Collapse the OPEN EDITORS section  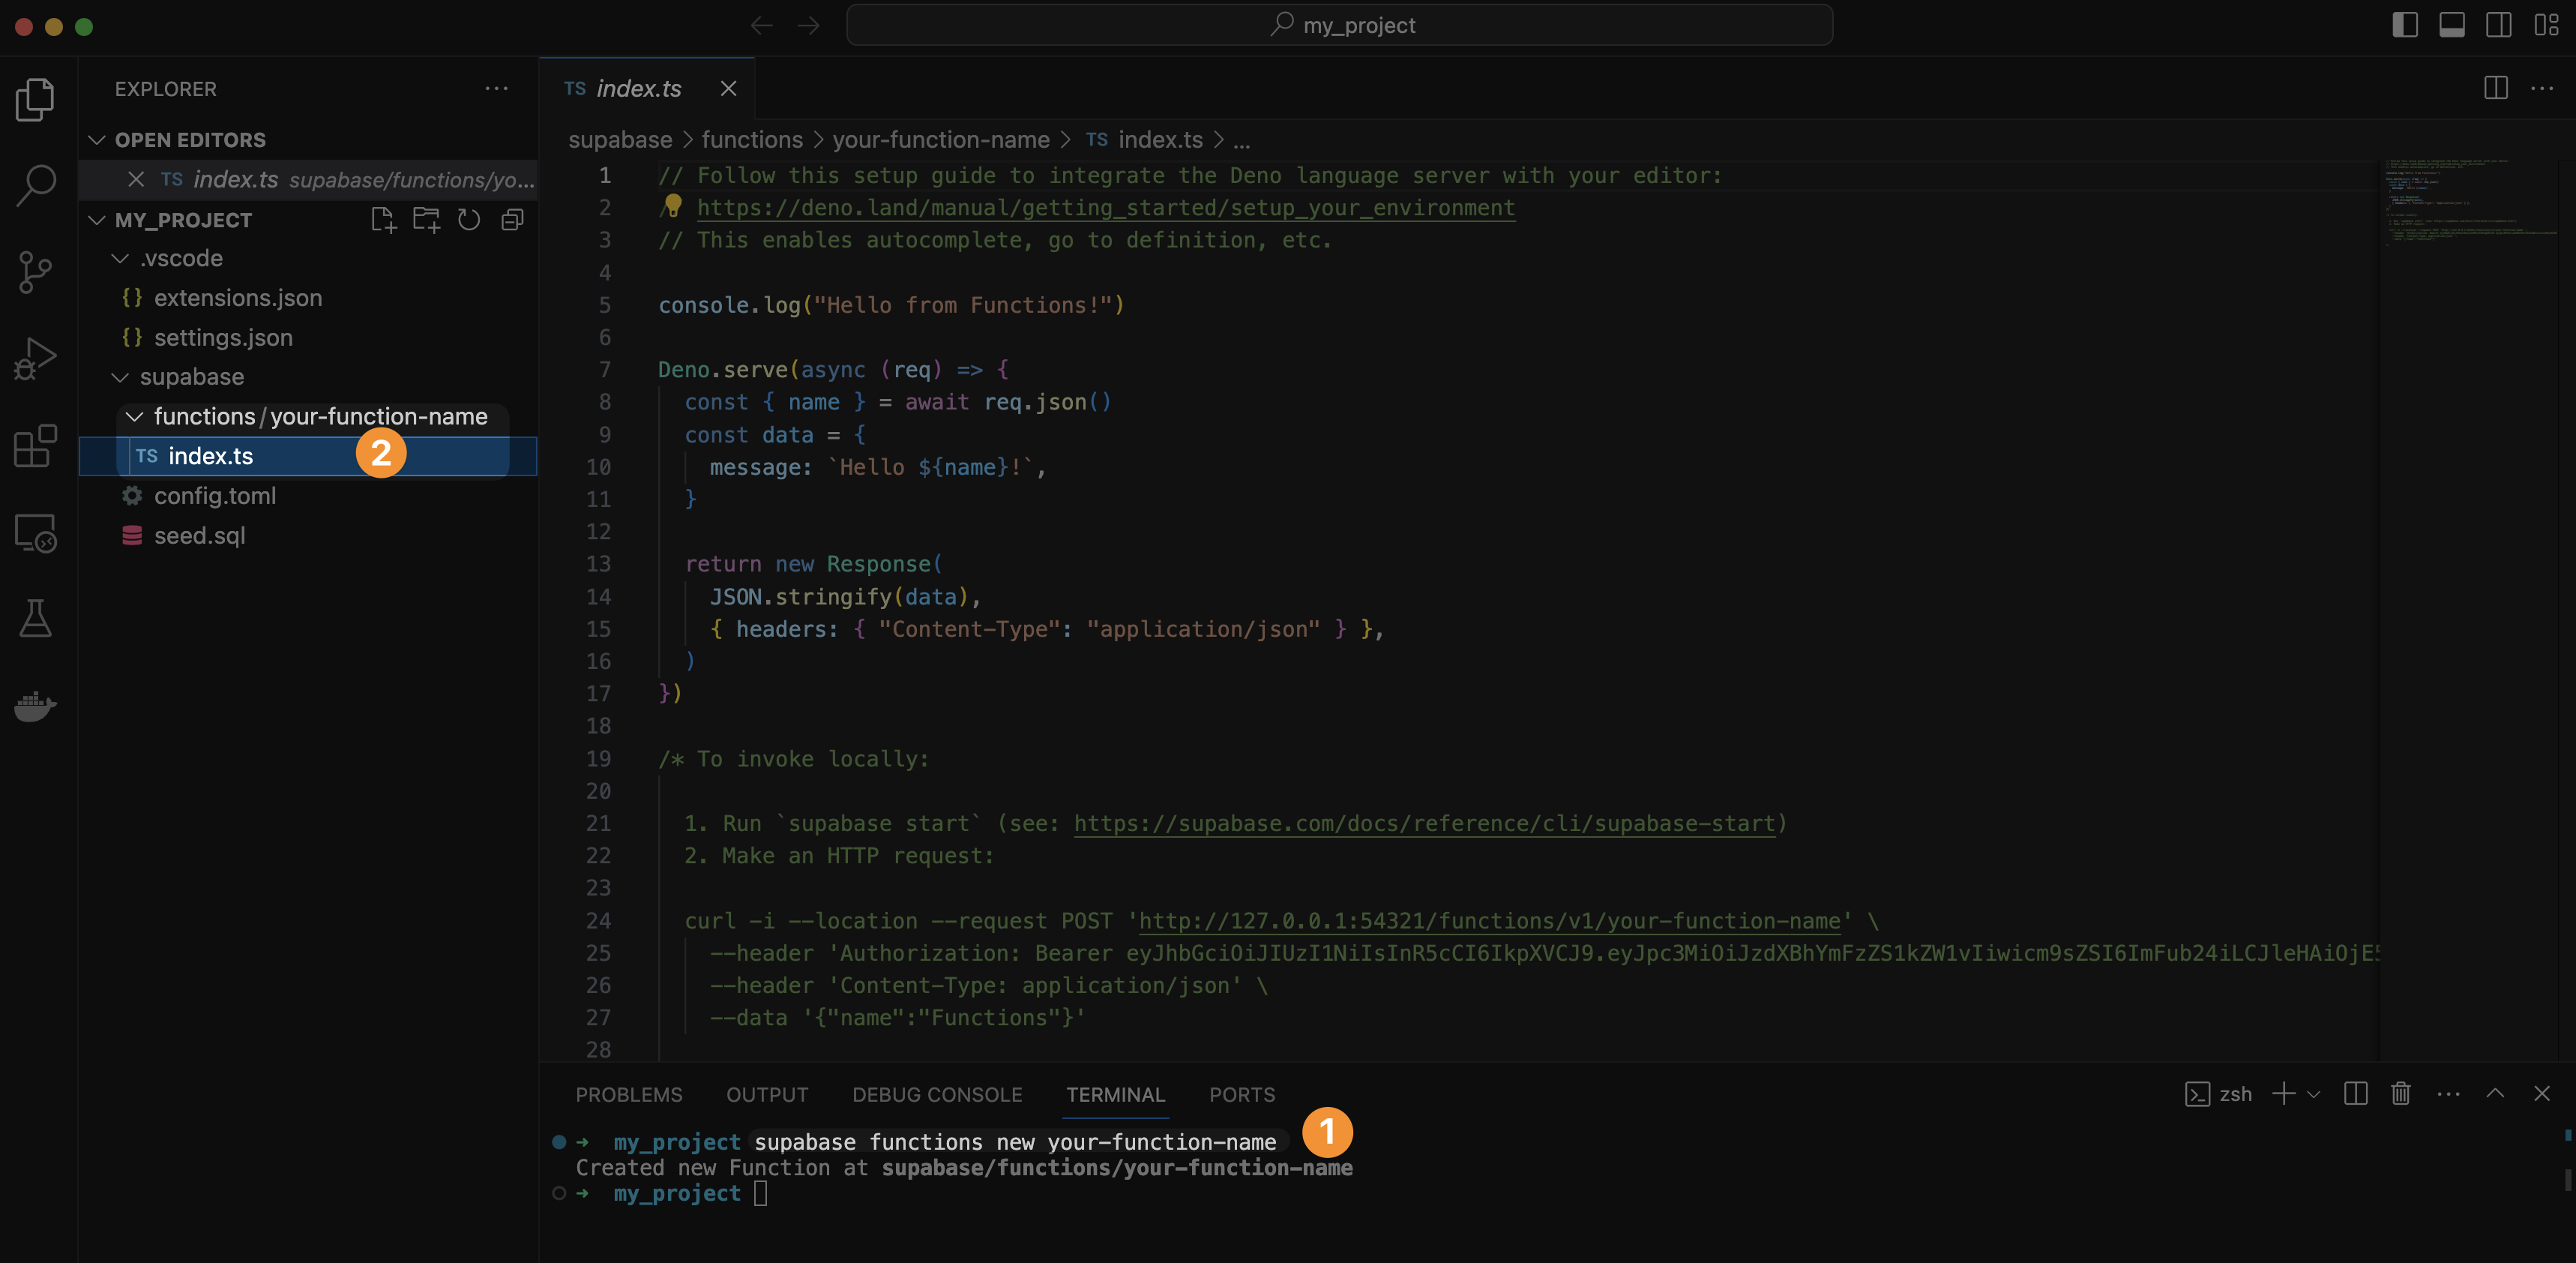point(96,139)
